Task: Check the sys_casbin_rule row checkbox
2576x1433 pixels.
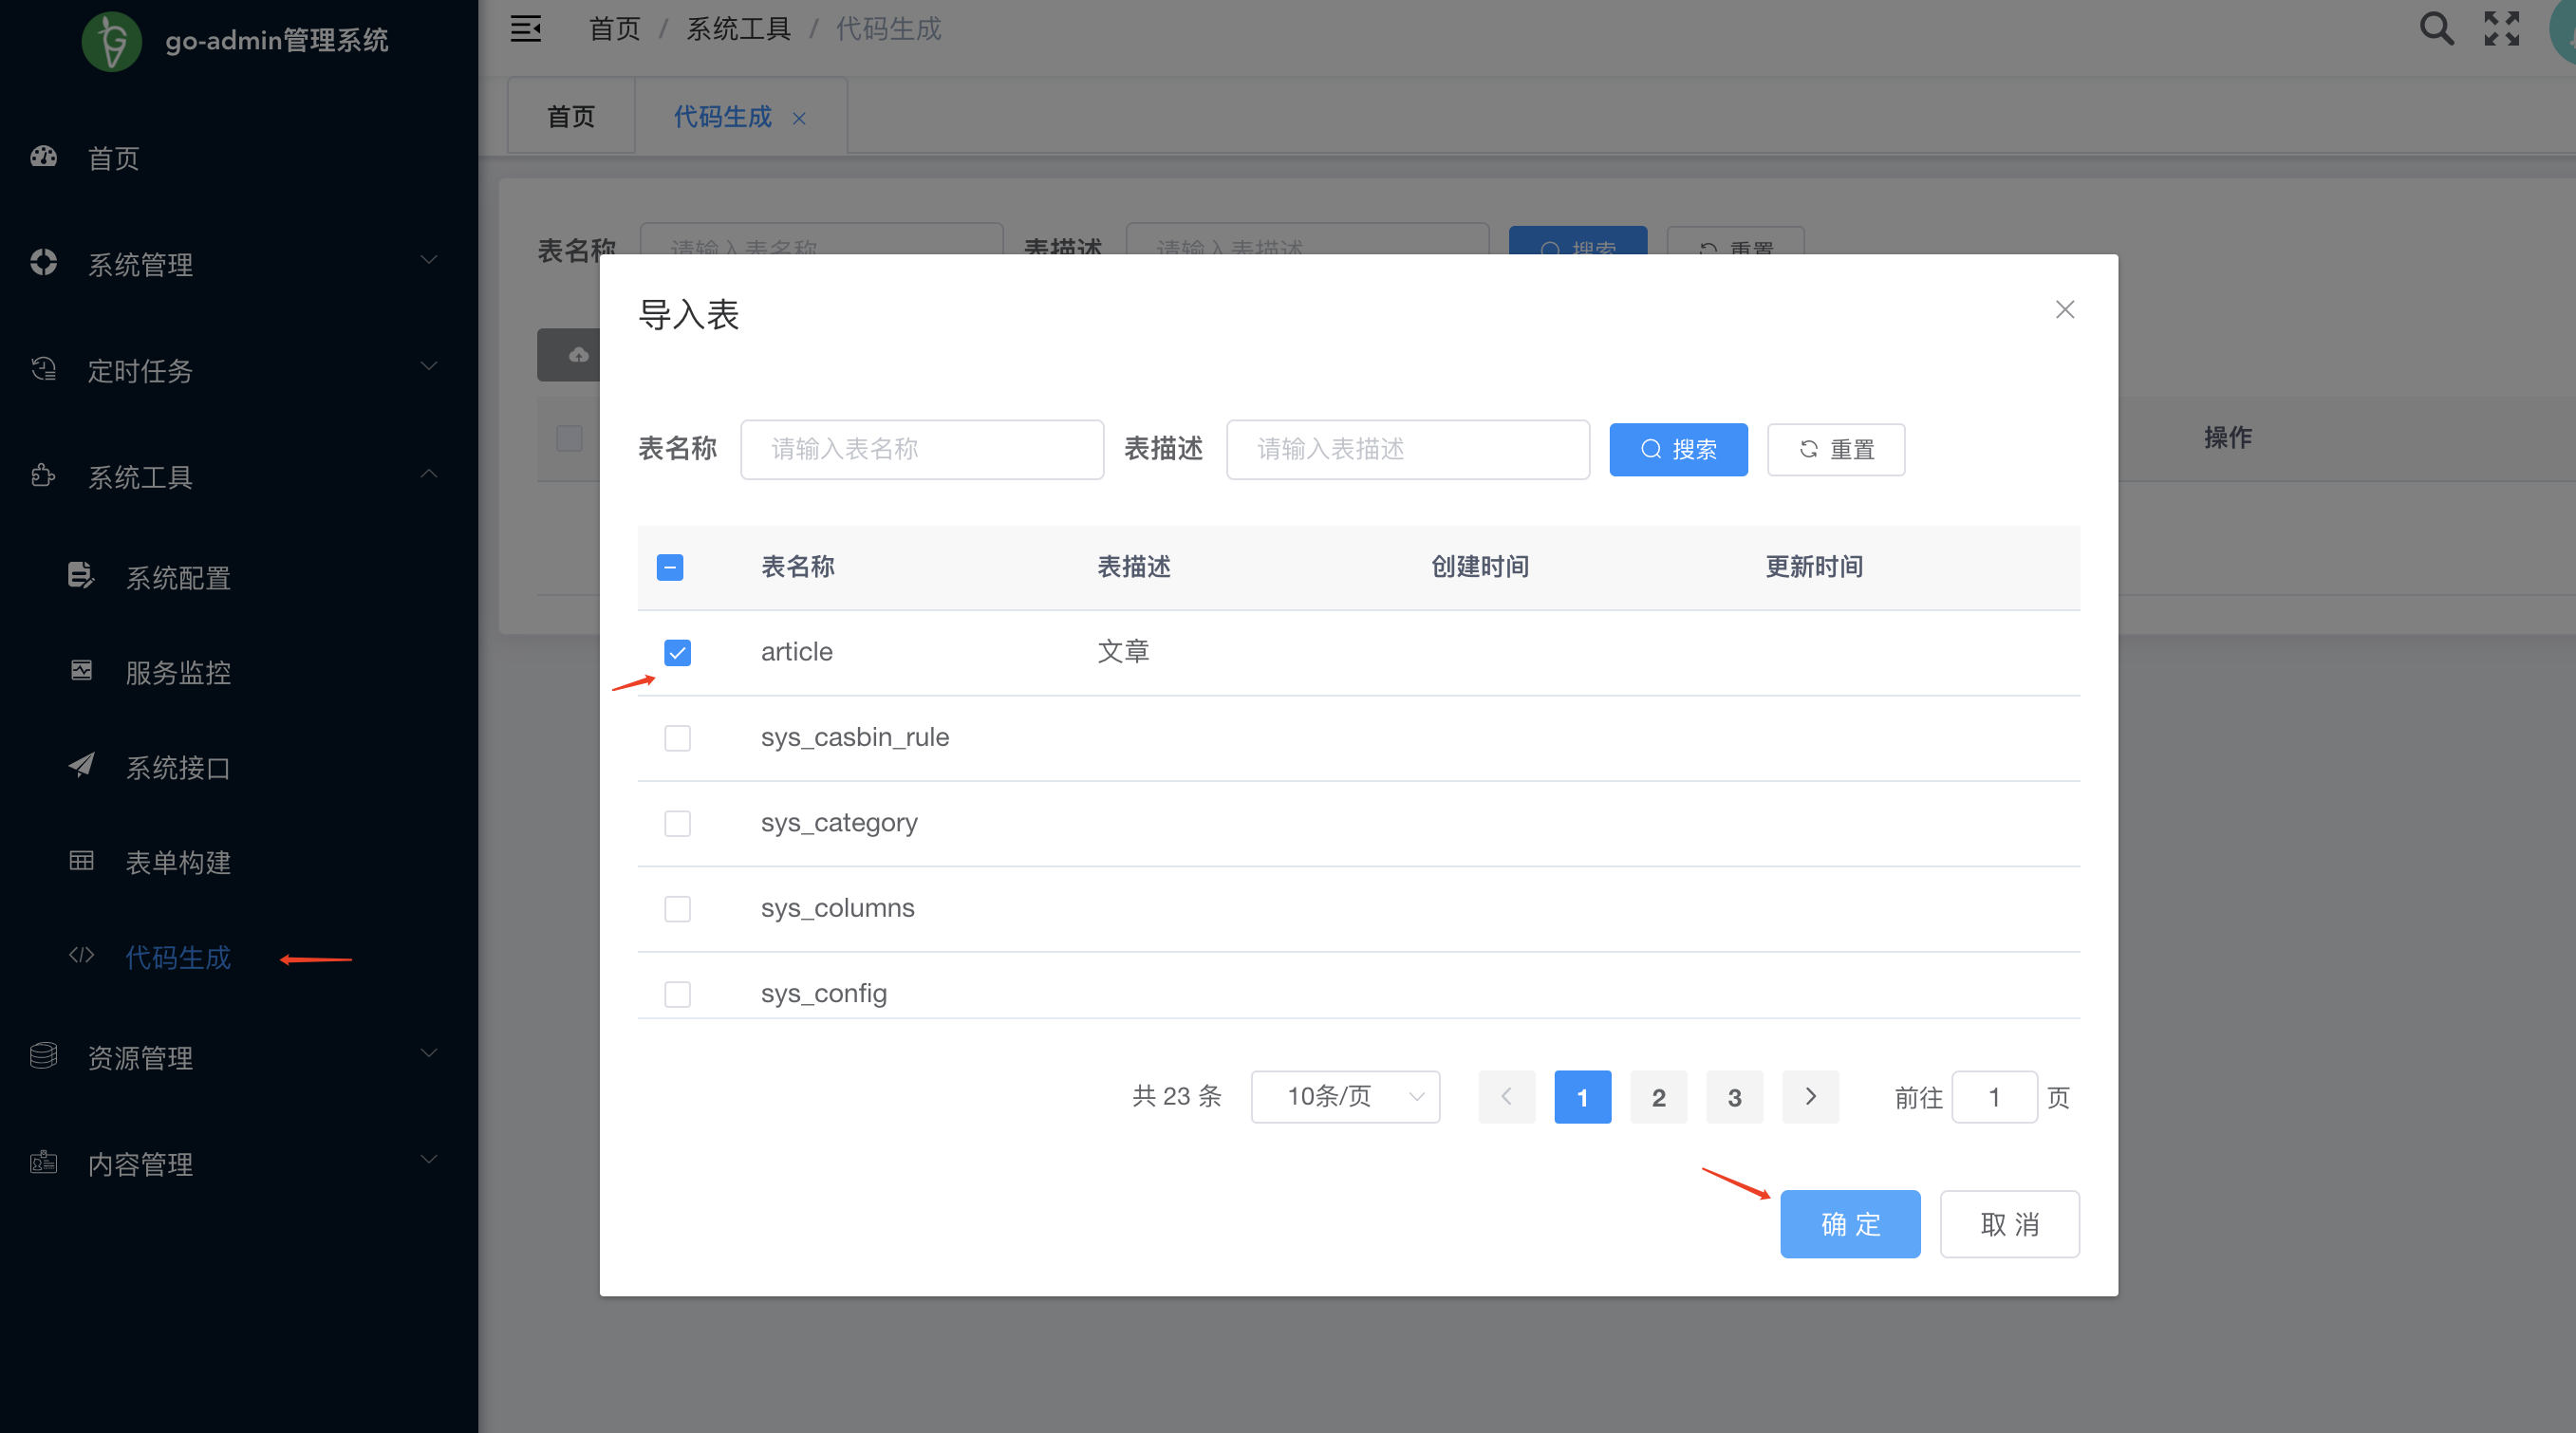Action: 677,738
